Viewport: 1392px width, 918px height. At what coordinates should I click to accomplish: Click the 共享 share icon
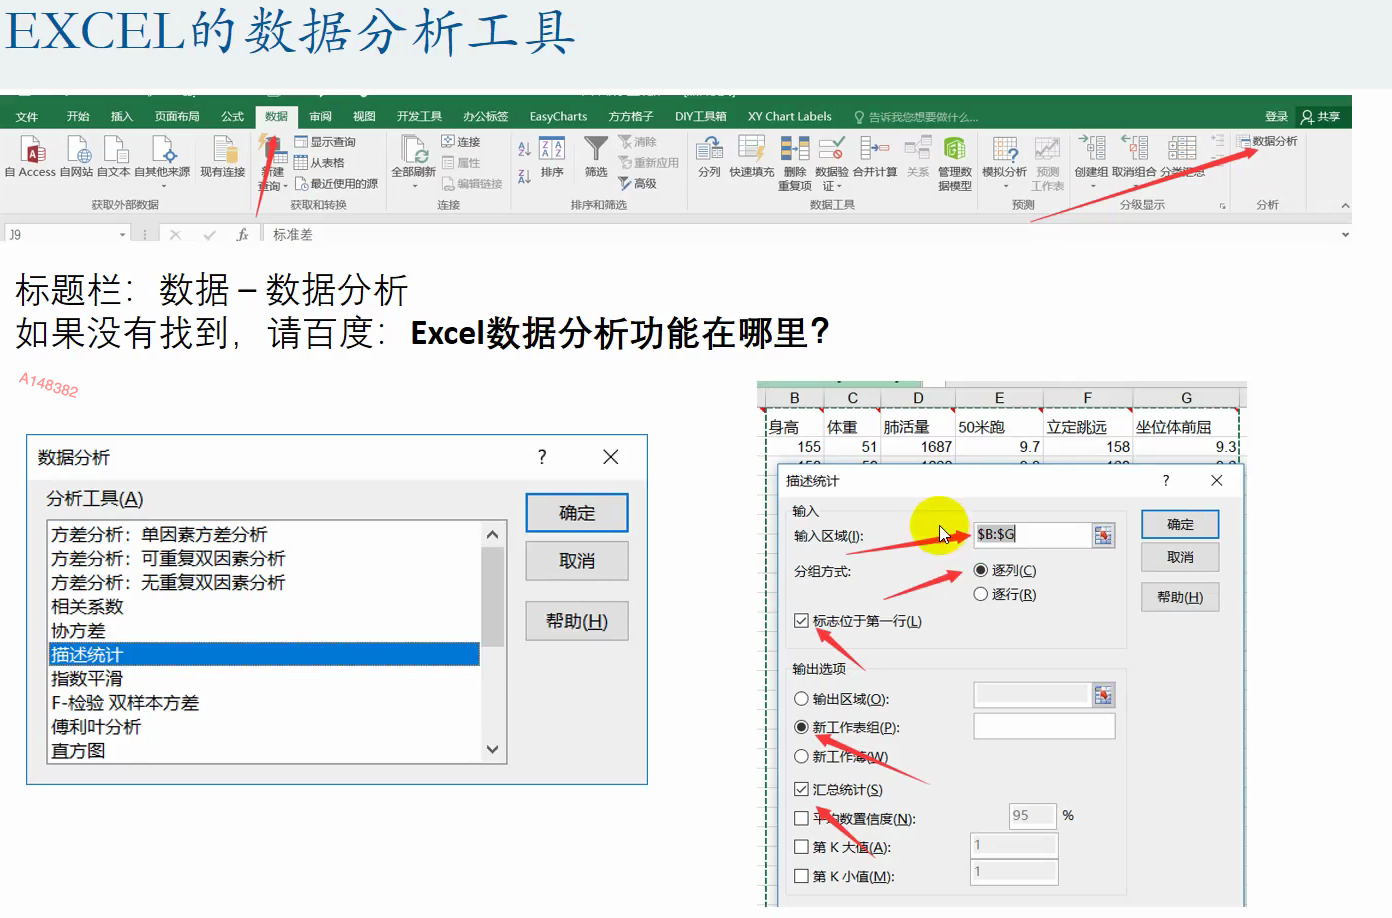click(x=1307, y=117)
